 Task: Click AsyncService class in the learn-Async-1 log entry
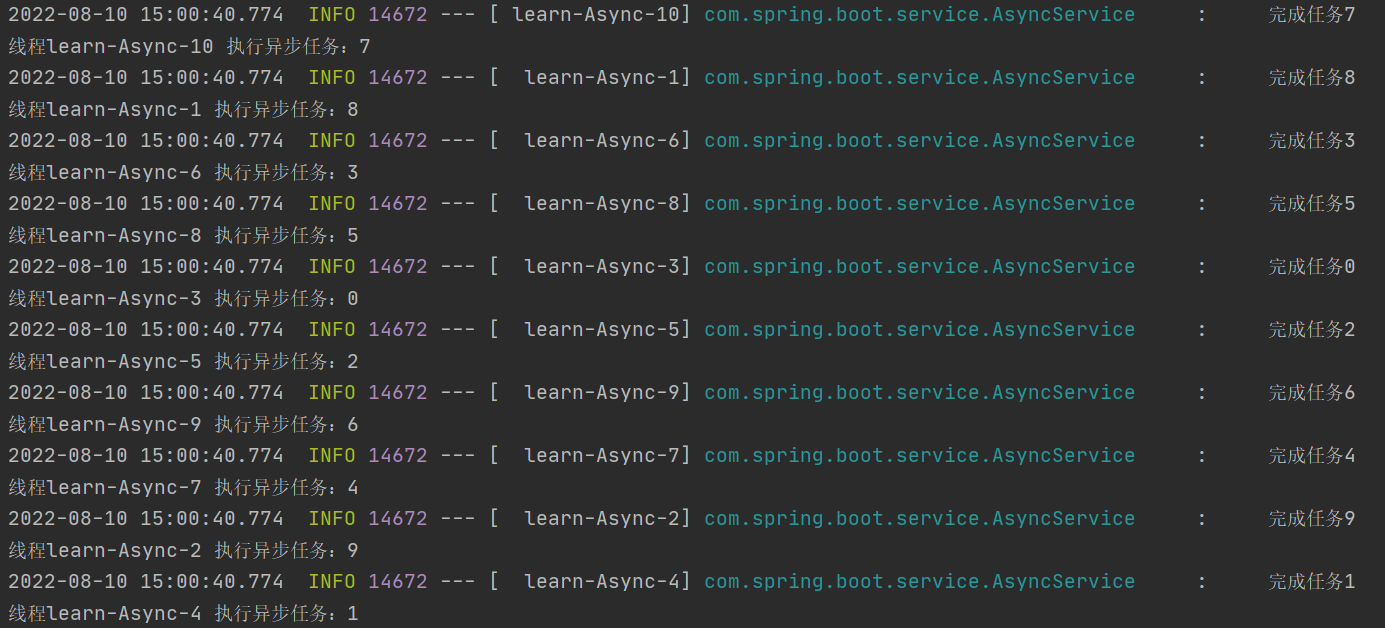919,78
